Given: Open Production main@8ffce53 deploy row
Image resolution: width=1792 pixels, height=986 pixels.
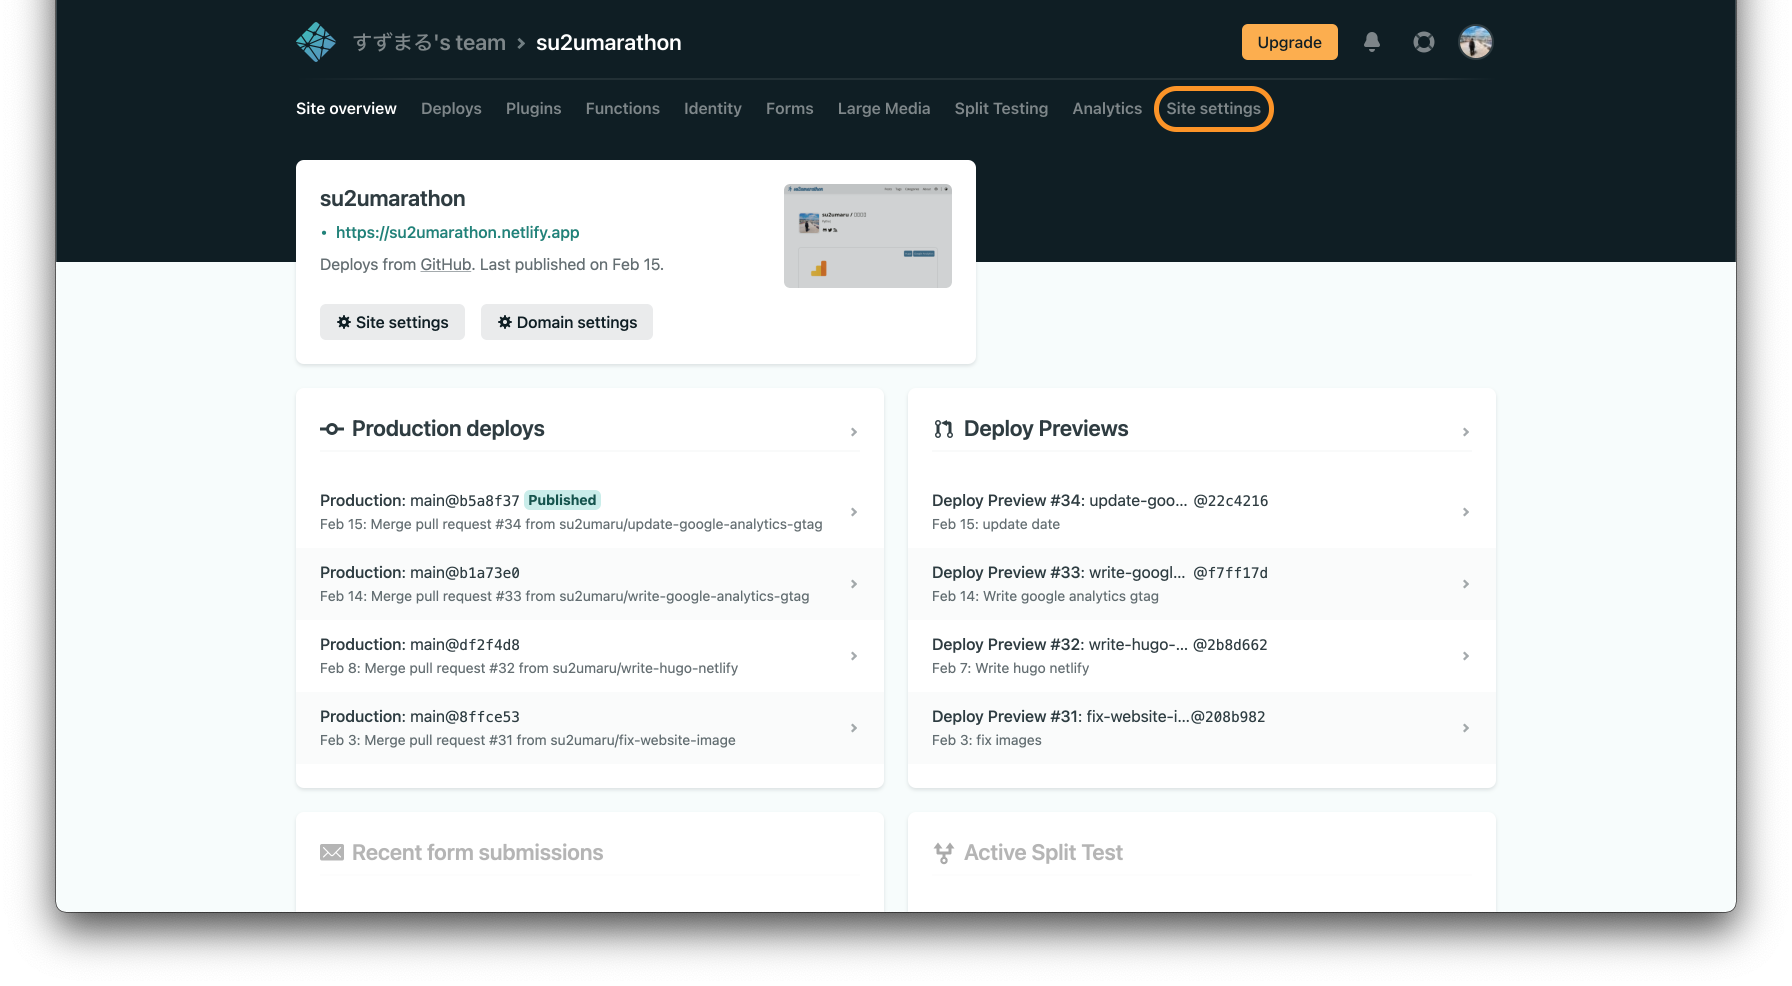Looking at the screenshot, I should coord(590,728).
